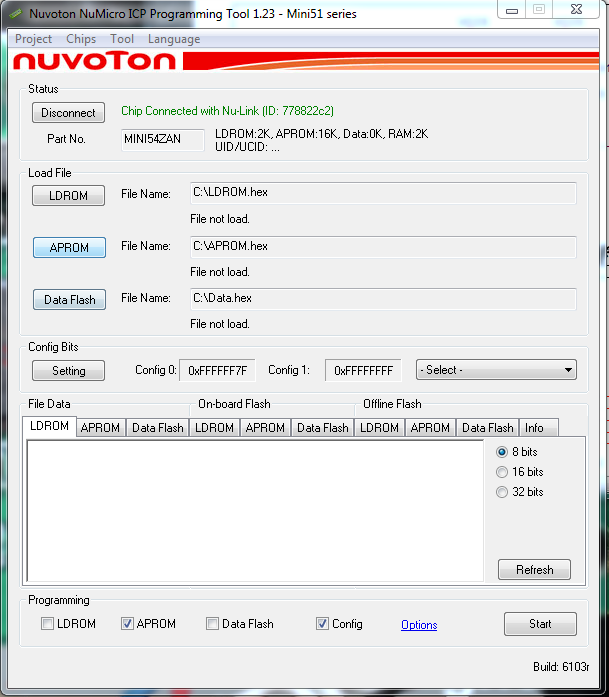Switch to File Data APROM tab
This screenshot has width=609, height=697.
101,428
